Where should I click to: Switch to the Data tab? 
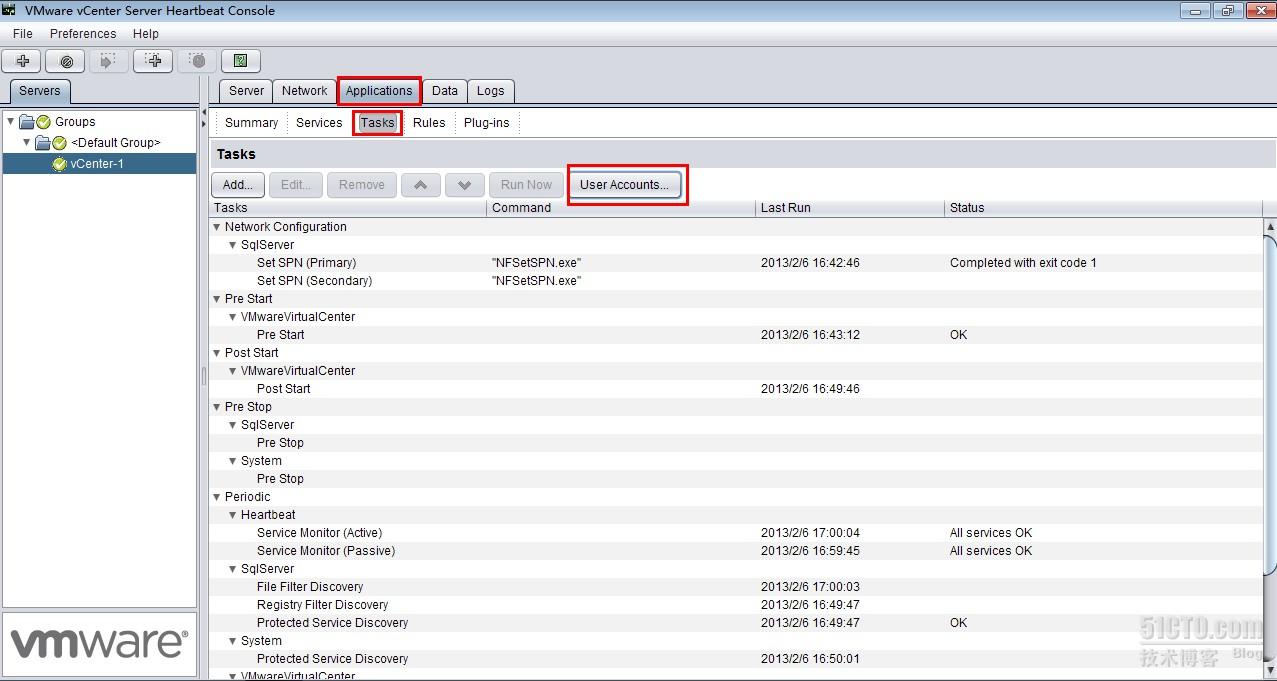pos(445,91)
